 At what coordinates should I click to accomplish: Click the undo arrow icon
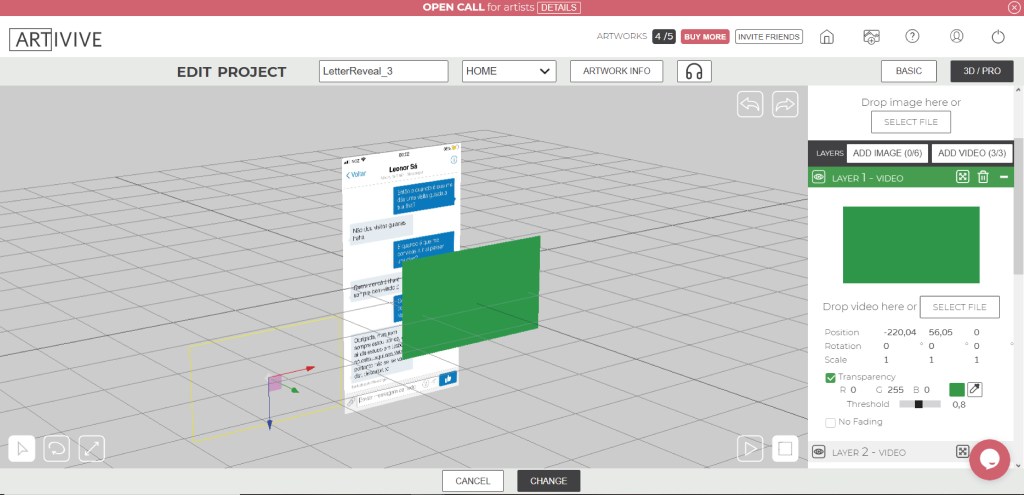751,104
